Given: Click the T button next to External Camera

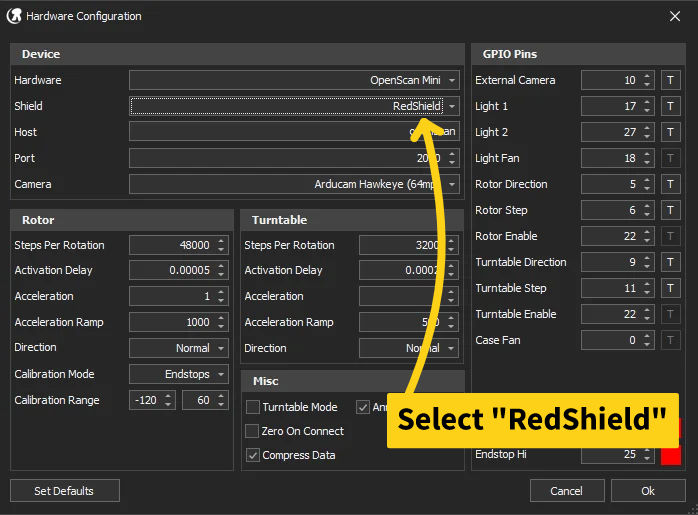Looking at the screenshot, I should (671, 80).
